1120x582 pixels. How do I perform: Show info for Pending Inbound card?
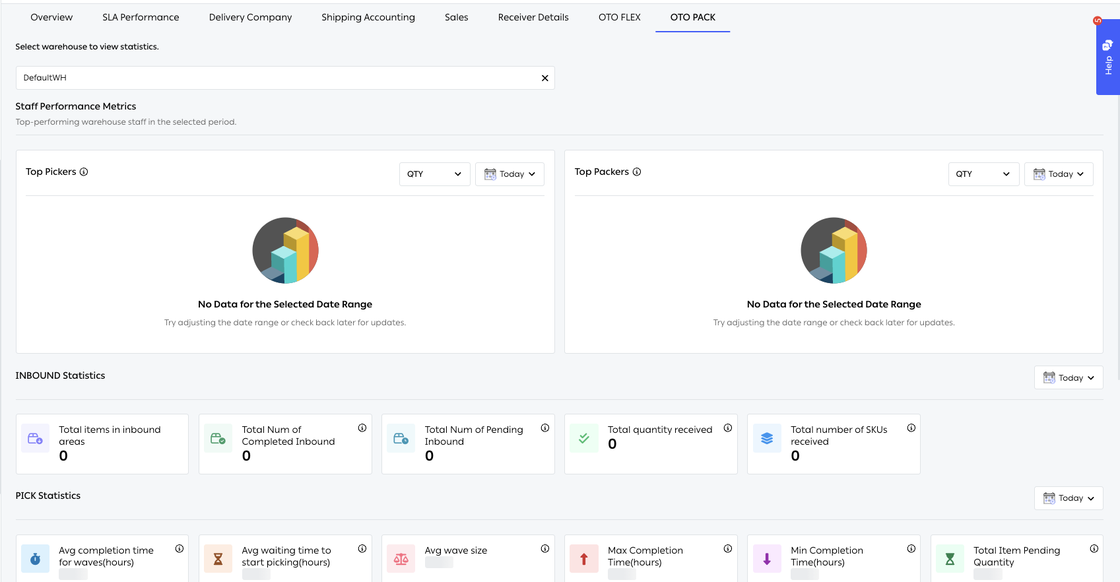(x=545, y=428)
